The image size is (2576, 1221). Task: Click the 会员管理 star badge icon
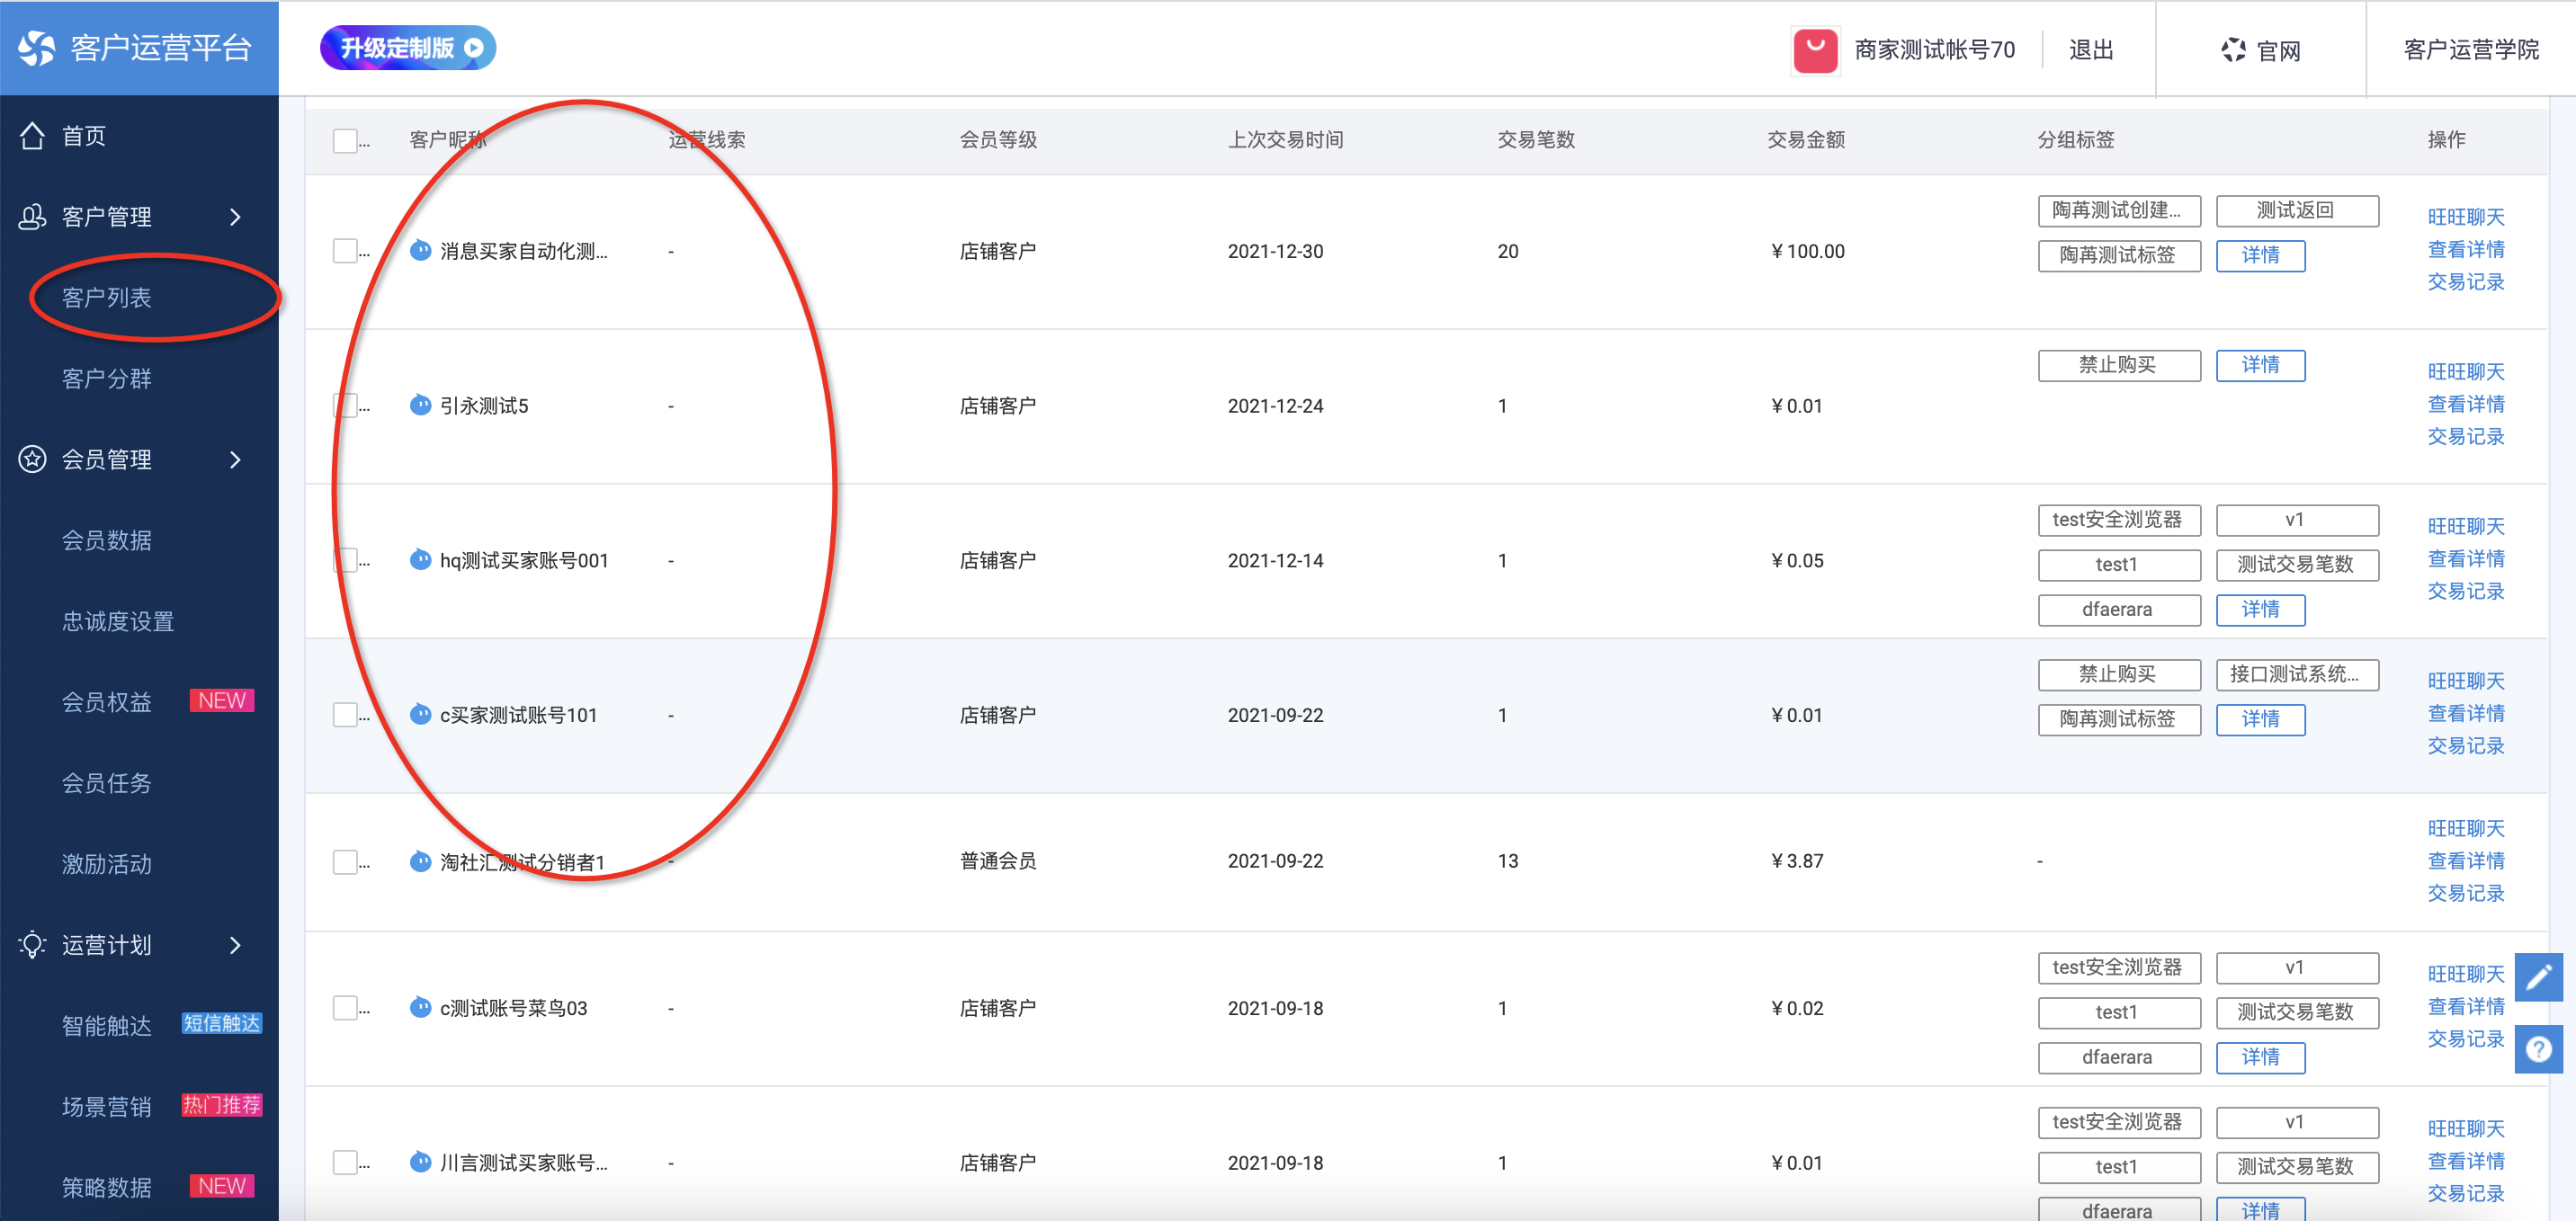point(32,459)
